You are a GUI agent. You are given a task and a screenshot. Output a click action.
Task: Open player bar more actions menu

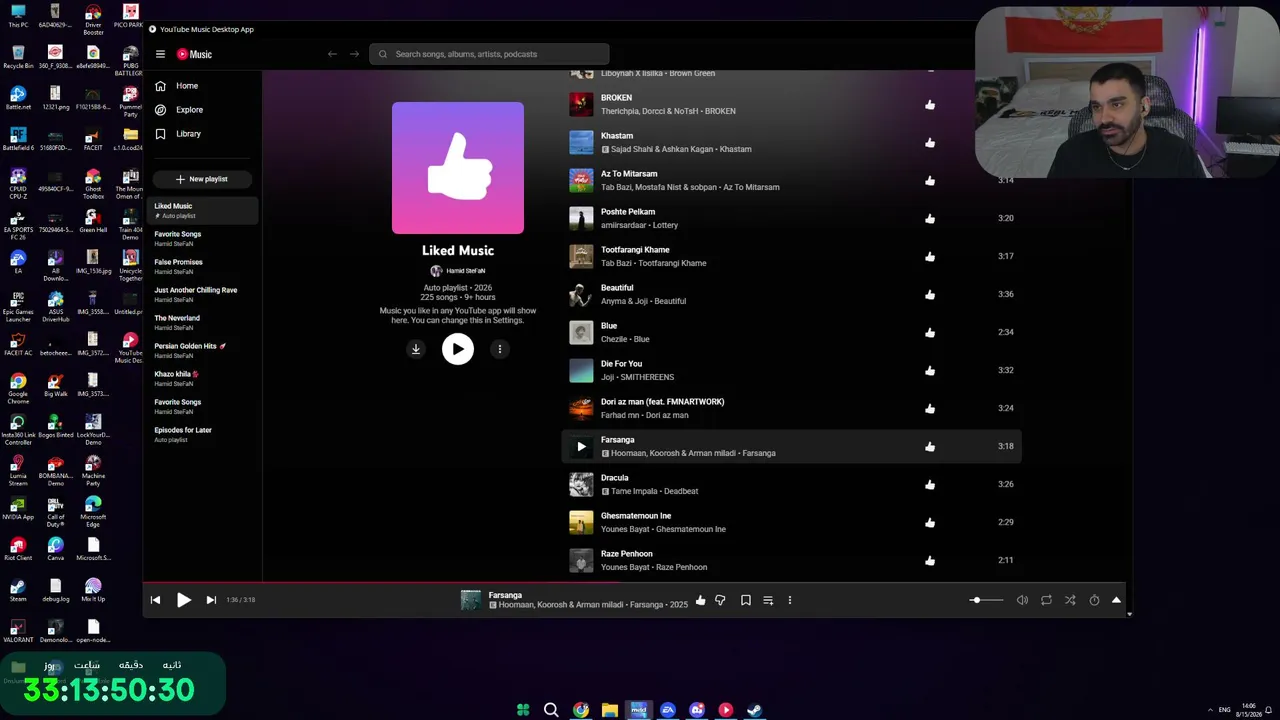(x=790, y=600)
